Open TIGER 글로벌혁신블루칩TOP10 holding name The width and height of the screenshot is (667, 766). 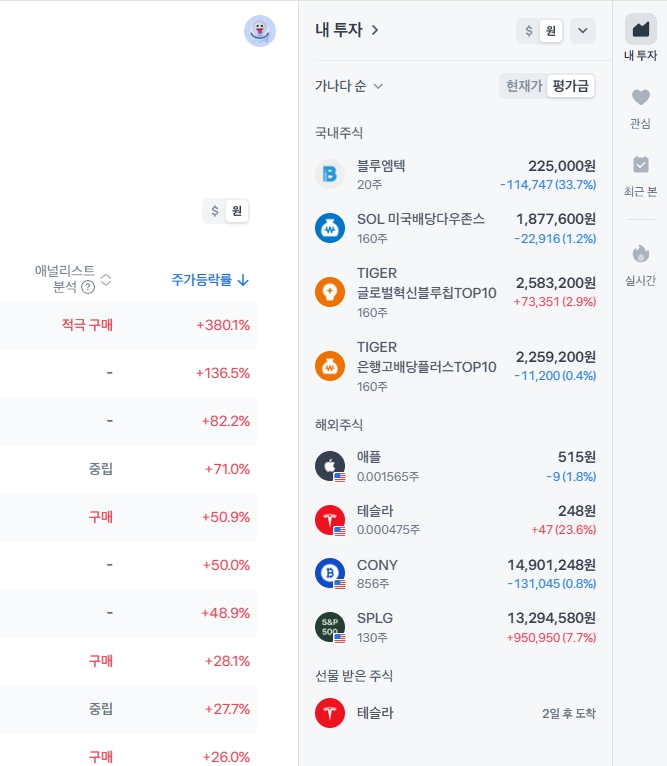[427, 283]
